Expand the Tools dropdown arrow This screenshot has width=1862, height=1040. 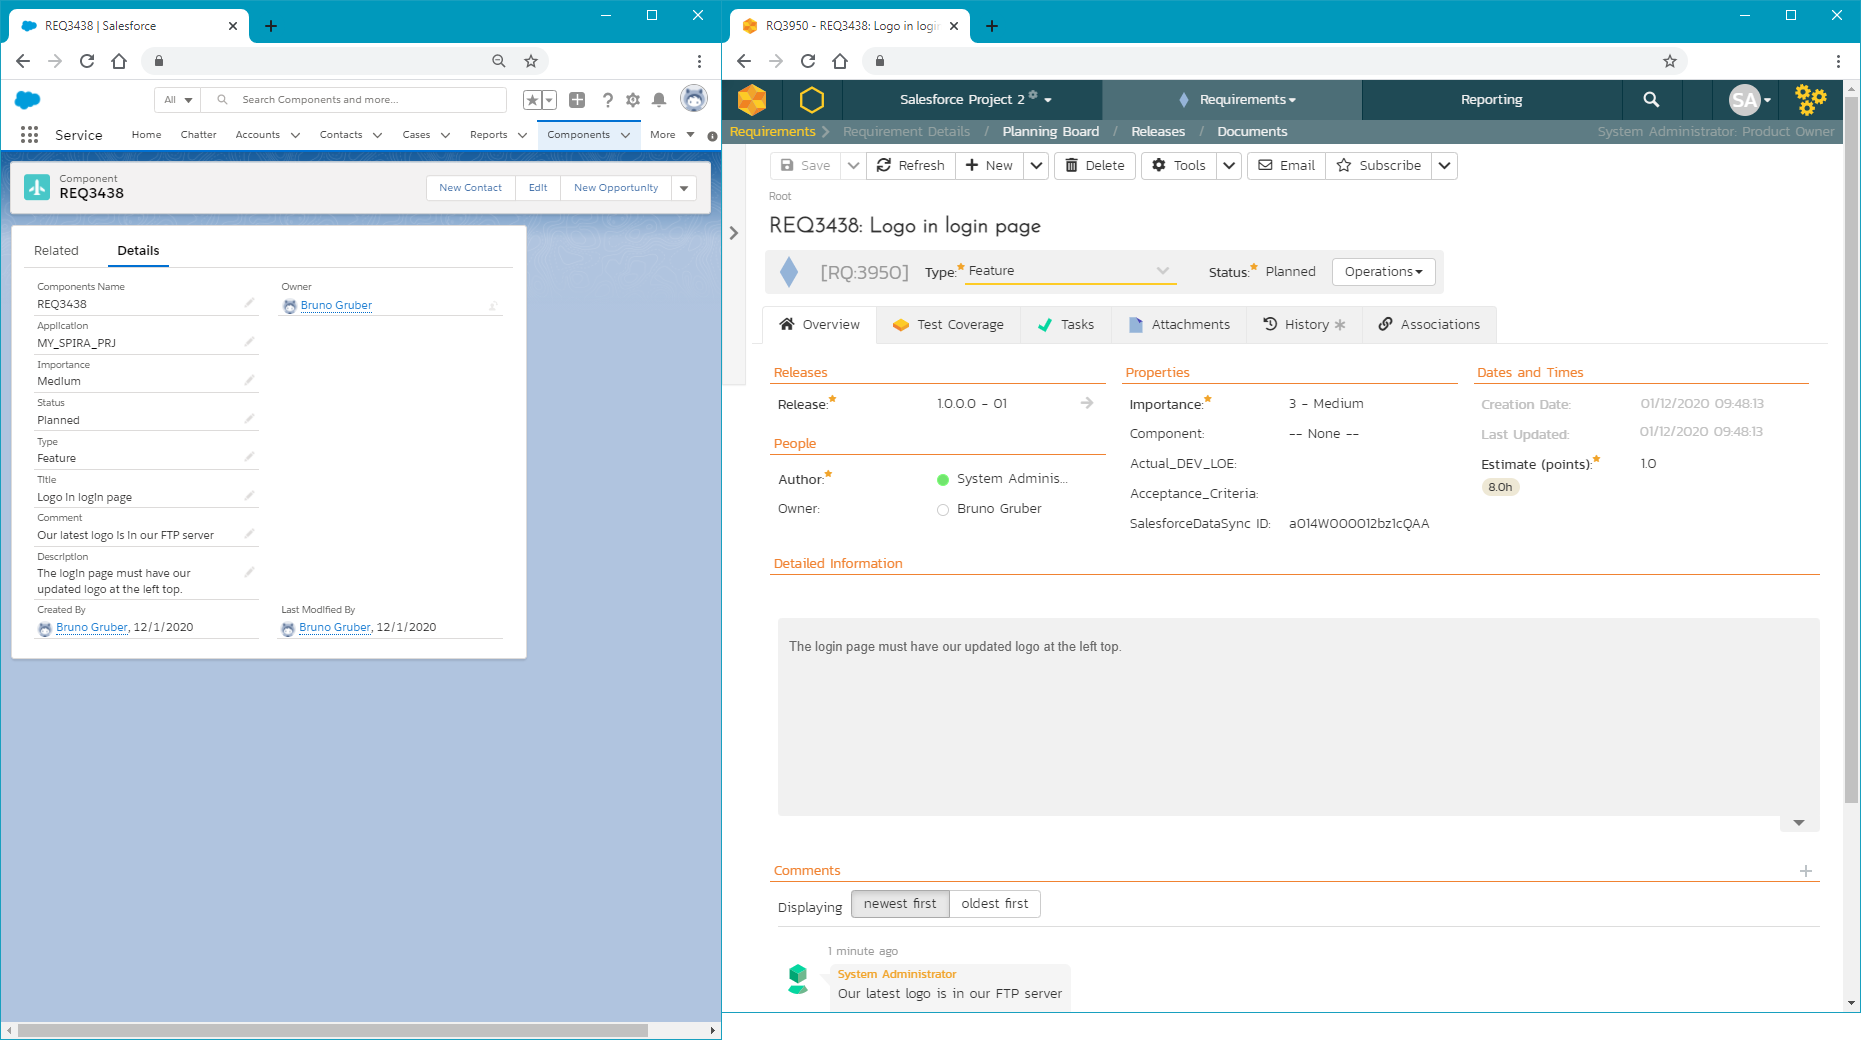[x=1229, y=166]
